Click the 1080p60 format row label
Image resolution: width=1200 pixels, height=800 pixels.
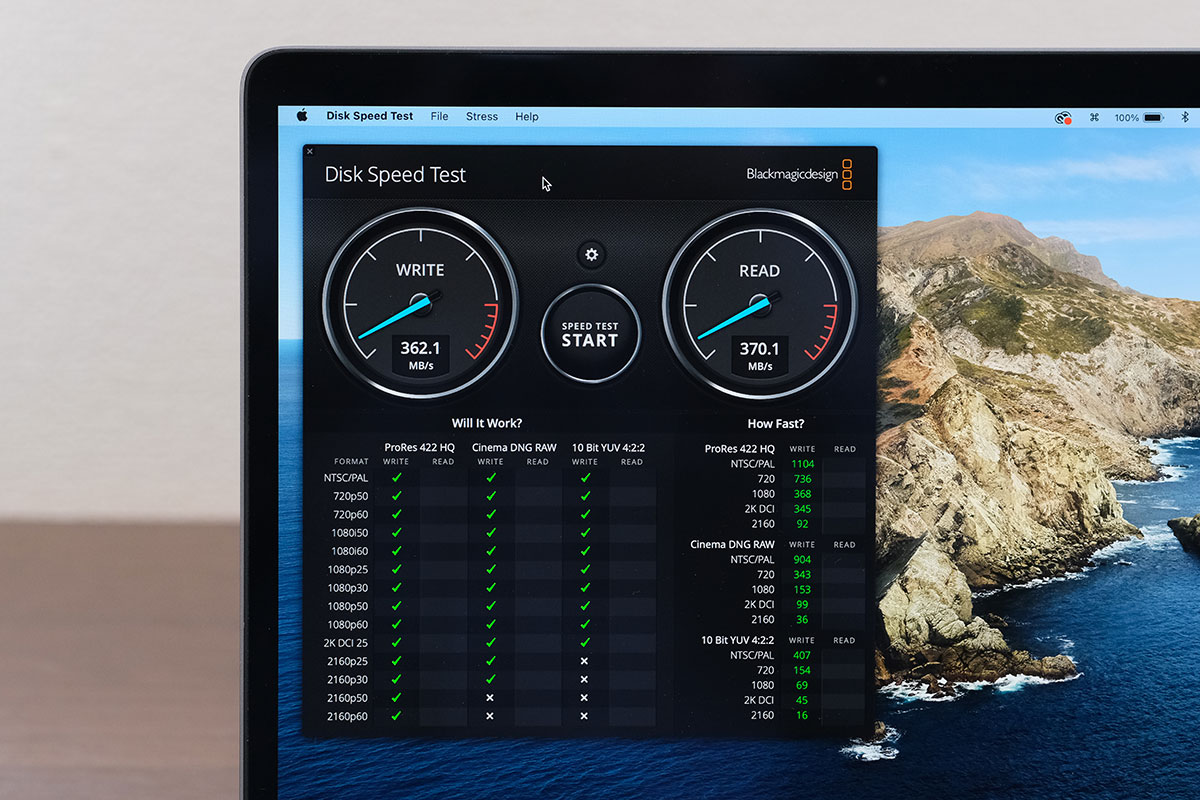[348, 624]
